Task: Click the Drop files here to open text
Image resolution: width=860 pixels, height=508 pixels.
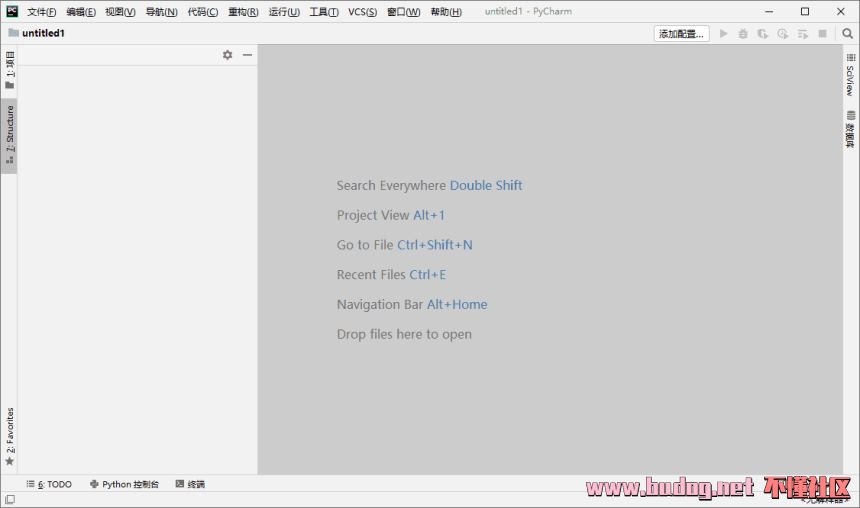Action: [404, 334]
